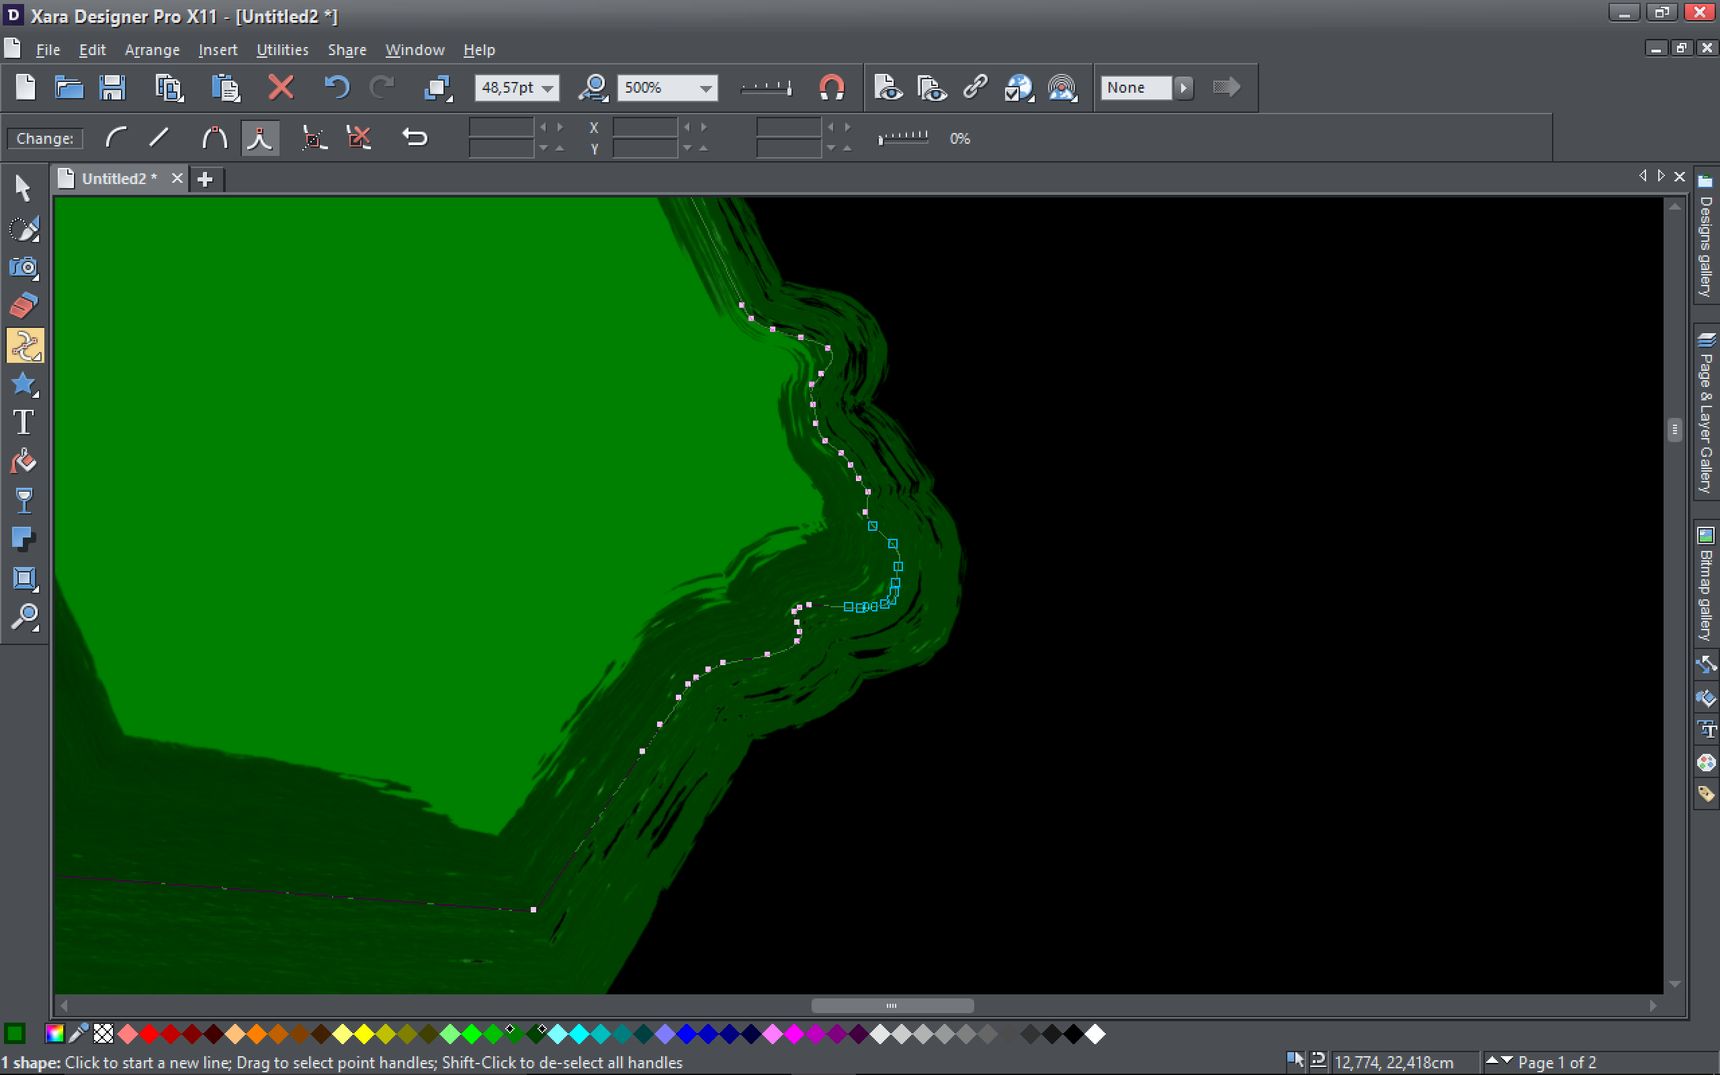The height and width of the screenshot is (1075, 1720).
Task: Activate the Shape Editor tool
Action: (23, 345)
